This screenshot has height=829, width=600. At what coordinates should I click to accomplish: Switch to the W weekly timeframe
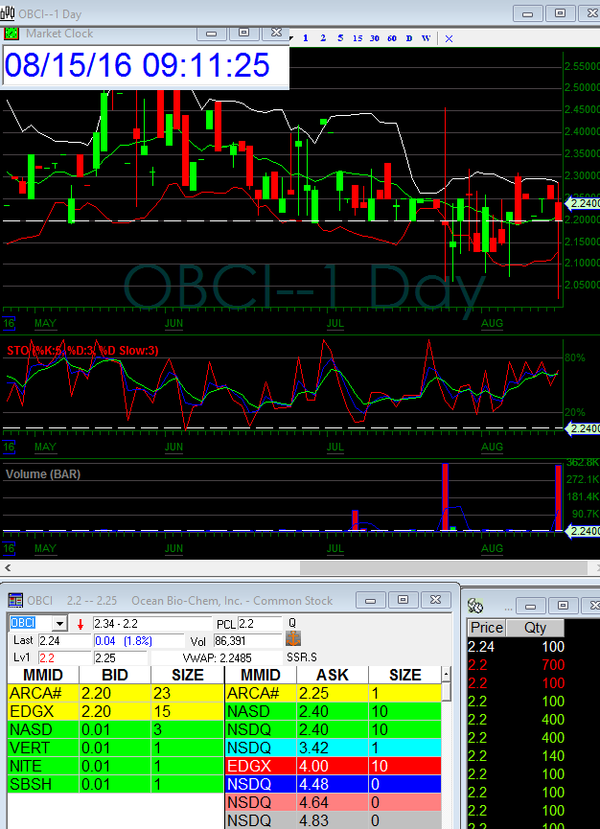click(x=426, y=38)
